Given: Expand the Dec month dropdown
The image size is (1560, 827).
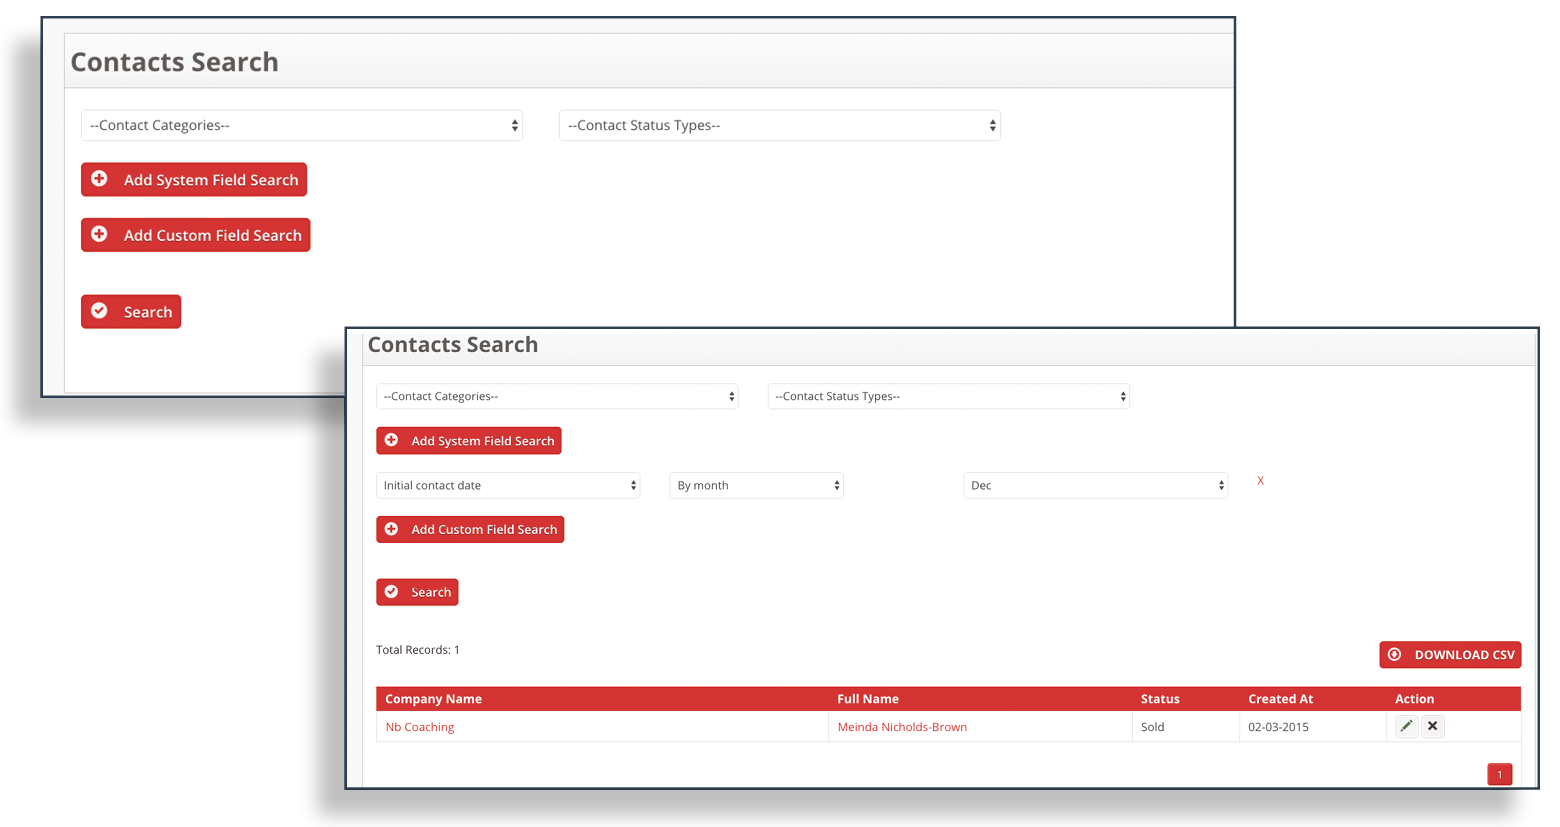Looking at the screenshot, I should (1096, 485).
